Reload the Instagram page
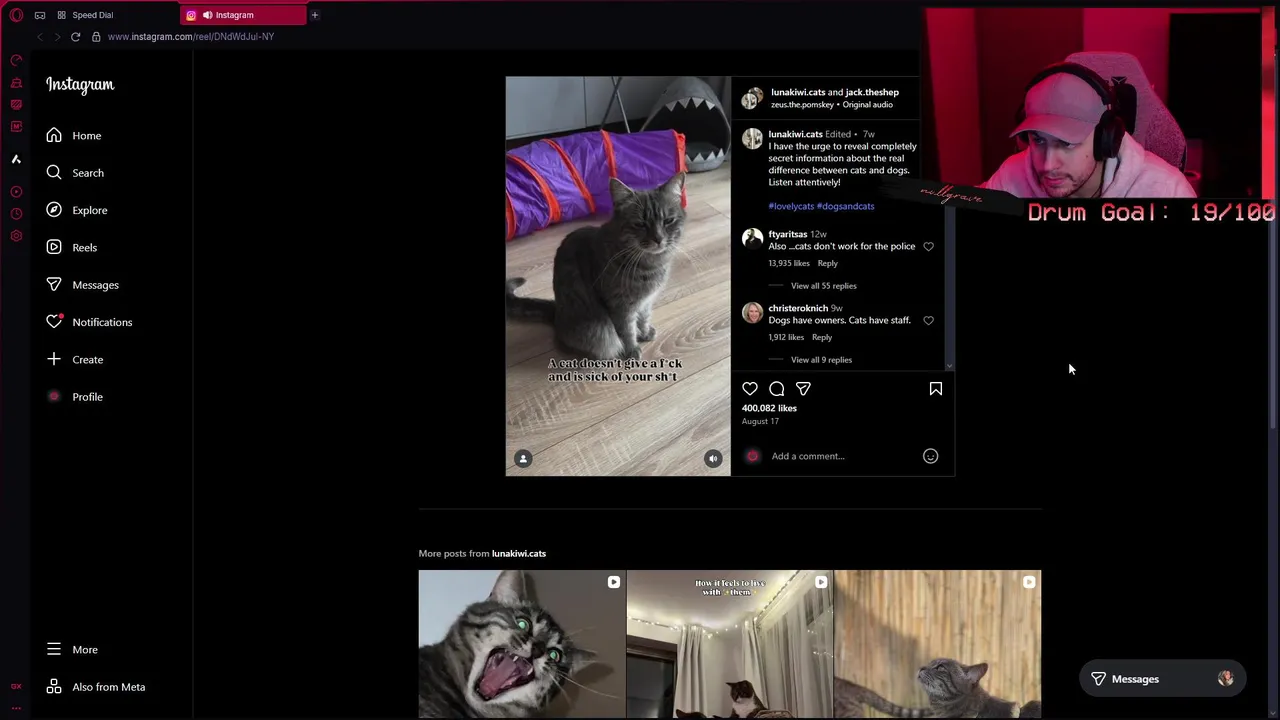 75,37
